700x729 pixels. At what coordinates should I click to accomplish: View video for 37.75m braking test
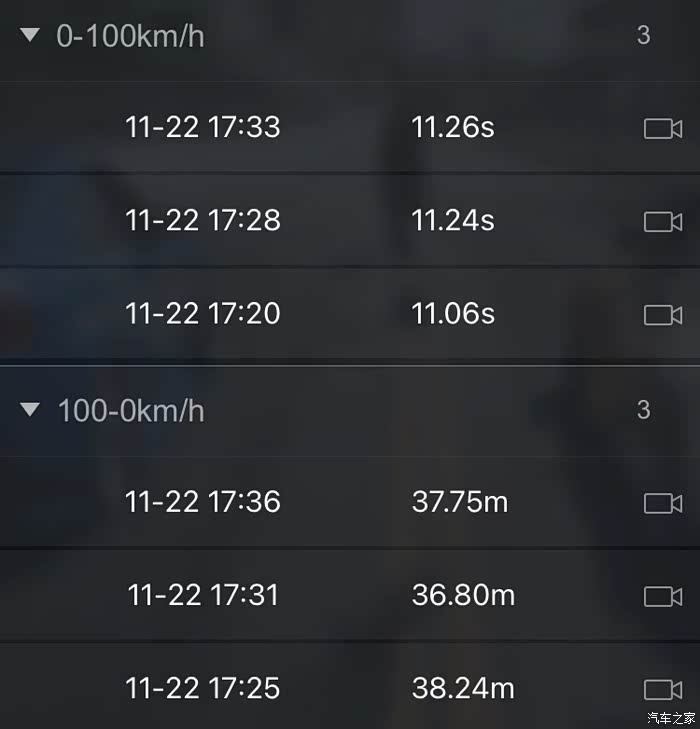pyautogui.click(x=662, y=503)
